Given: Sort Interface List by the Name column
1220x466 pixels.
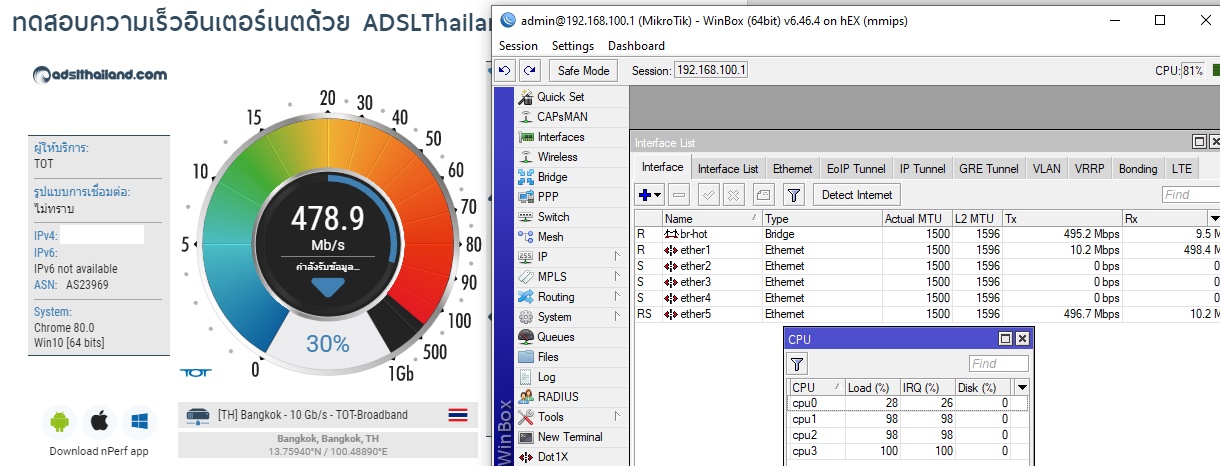Looking at the screenshot, I should click(x=712, y=218).
